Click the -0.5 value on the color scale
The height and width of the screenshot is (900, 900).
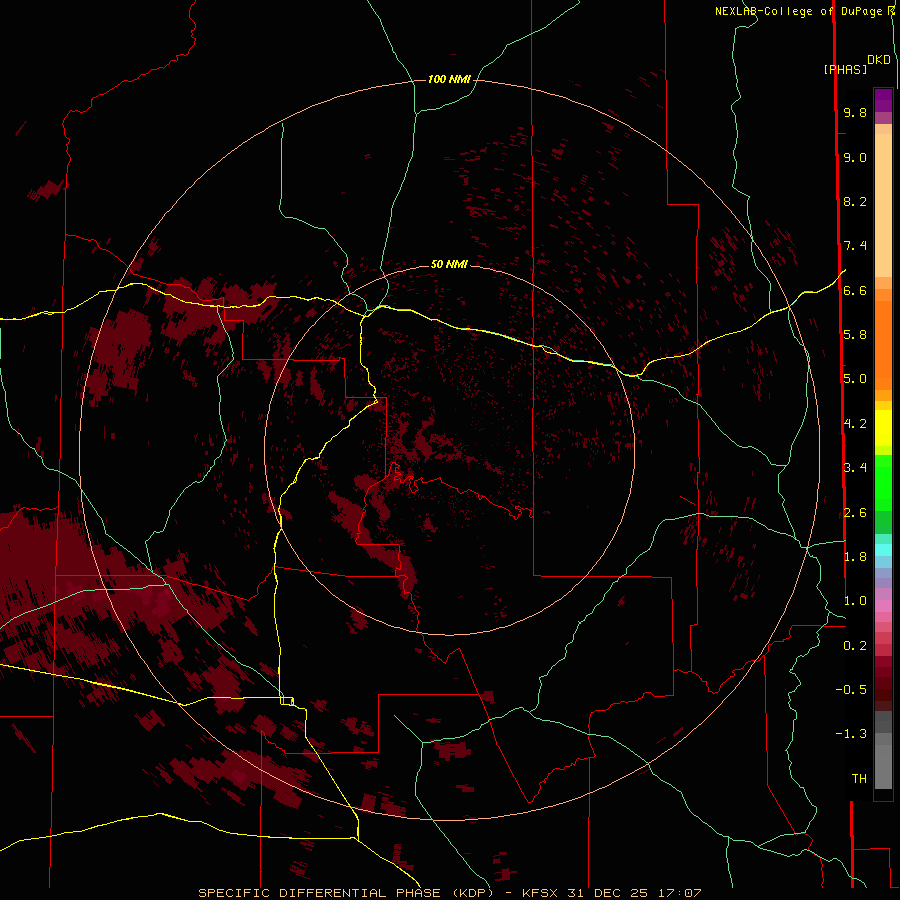[x=851, y=690]
